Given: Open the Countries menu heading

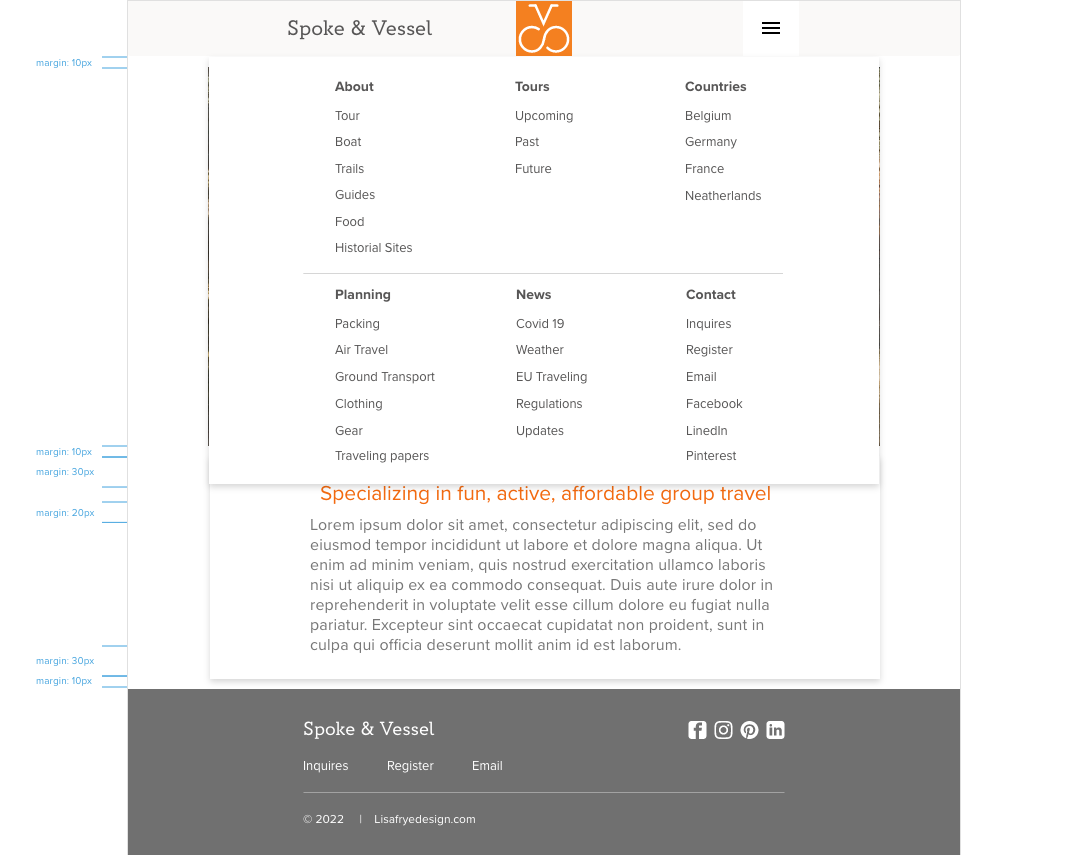Looking at the screenshot, I should [x=716, y=87].
